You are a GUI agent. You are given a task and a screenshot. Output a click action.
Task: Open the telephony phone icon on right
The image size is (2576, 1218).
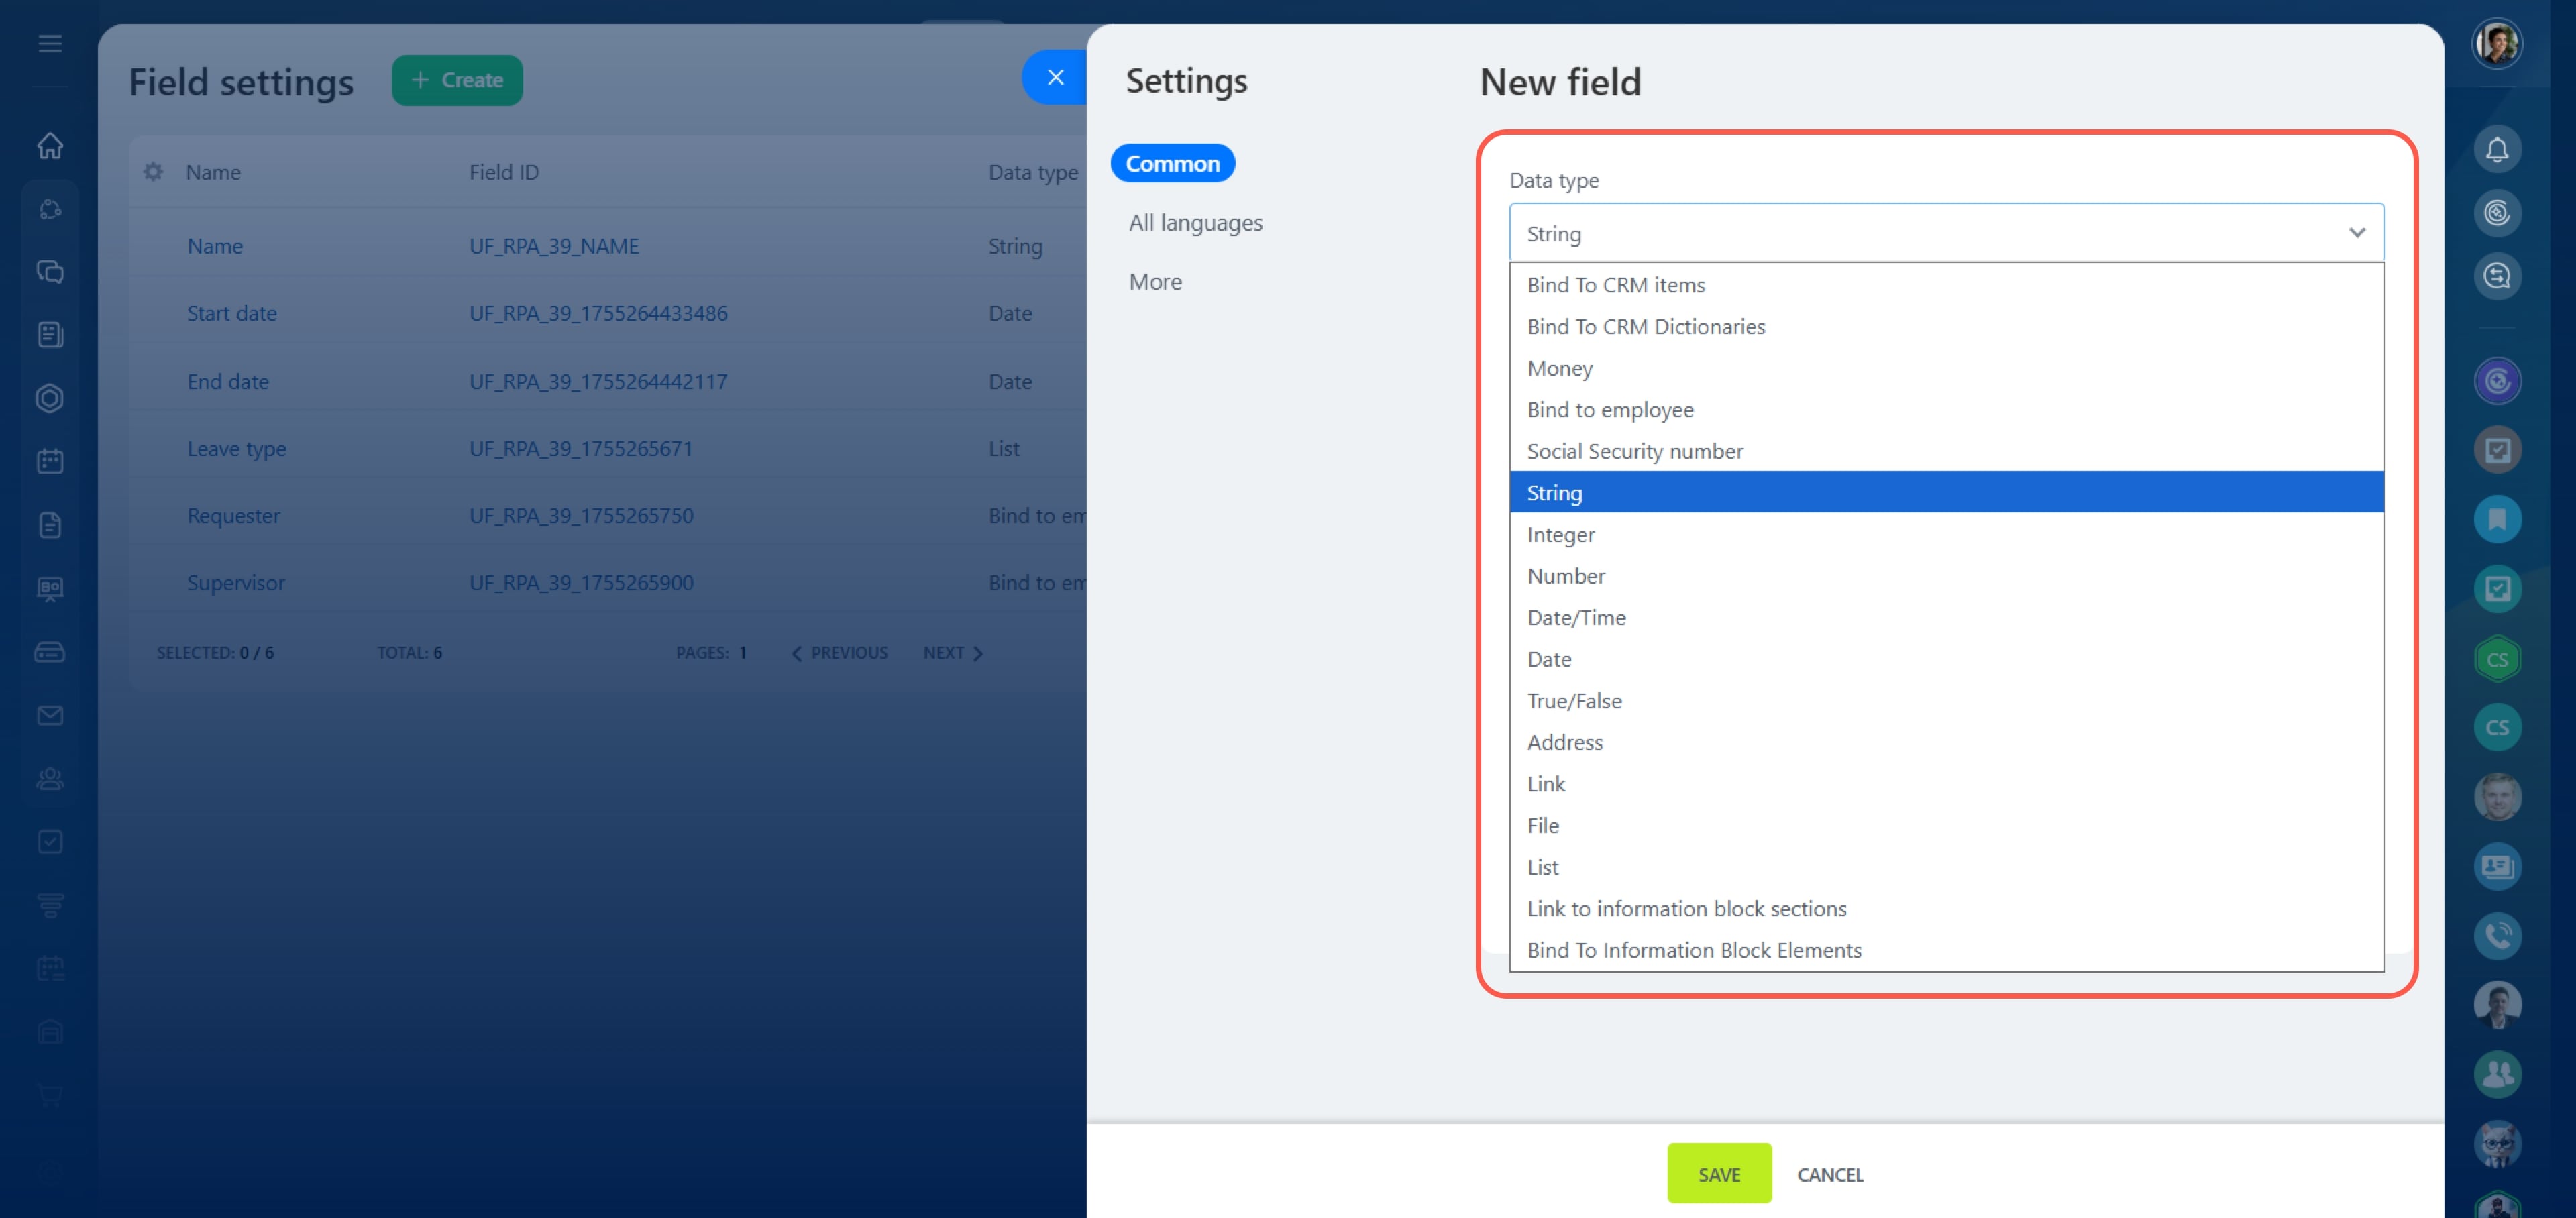[2496, 936]
